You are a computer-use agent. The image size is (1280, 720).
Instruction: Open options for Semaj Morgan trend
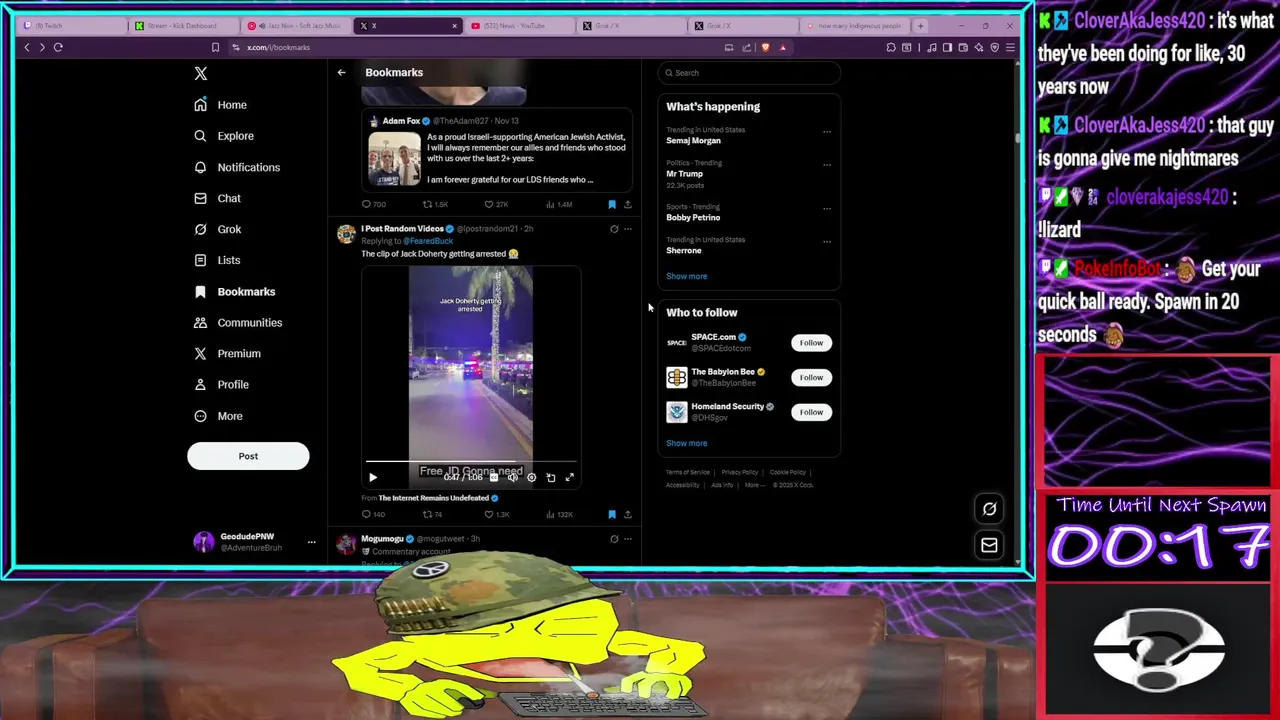click(826, 131)
